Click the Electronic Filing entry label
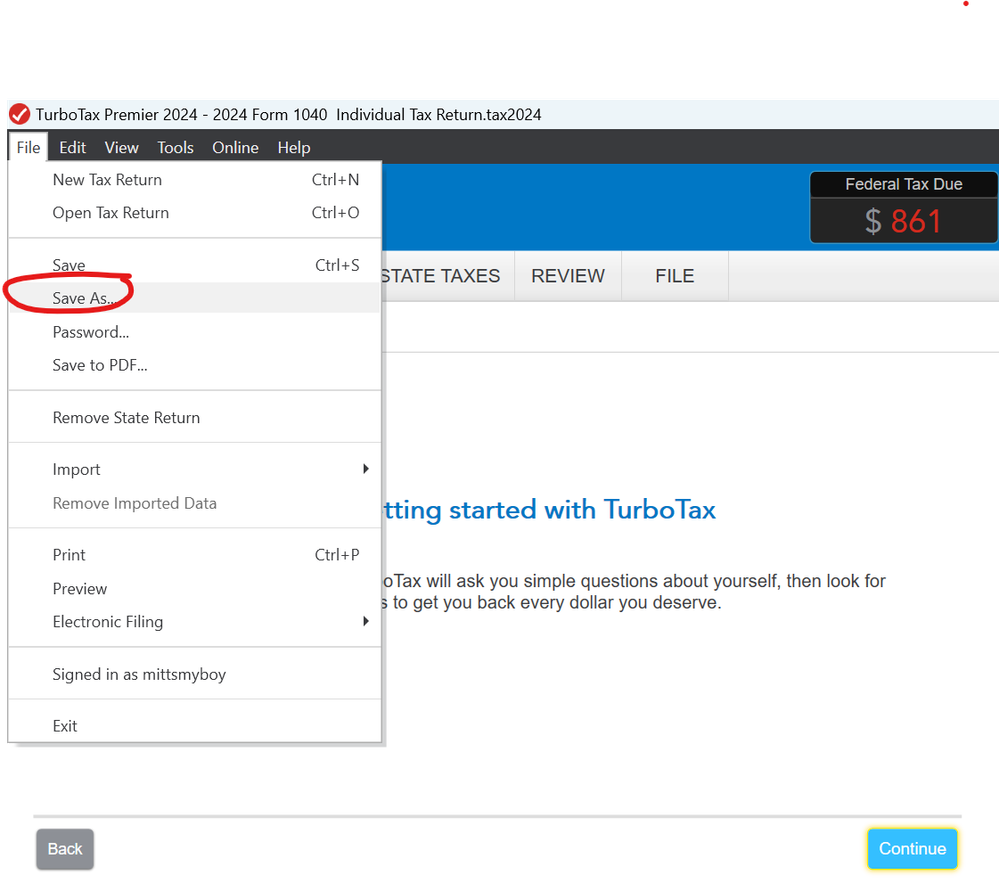Viewport: 999px width, 890px height. point(108,622)
